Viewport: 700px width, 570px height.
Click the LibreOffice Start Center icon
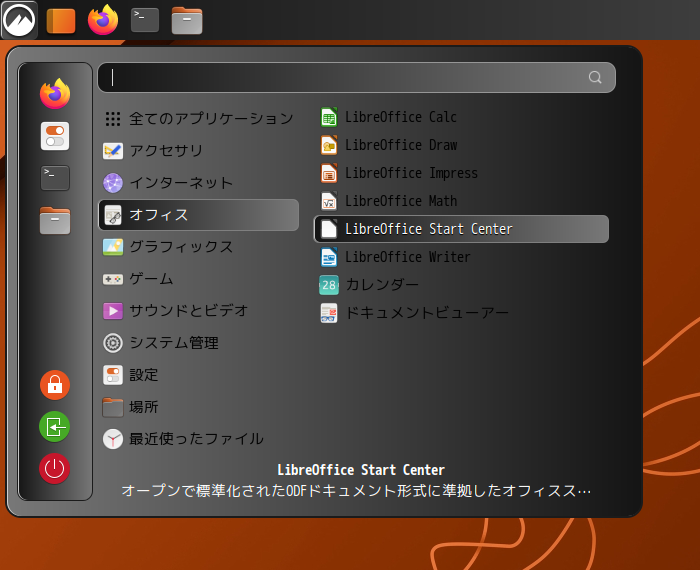click(x=329, y=229)
